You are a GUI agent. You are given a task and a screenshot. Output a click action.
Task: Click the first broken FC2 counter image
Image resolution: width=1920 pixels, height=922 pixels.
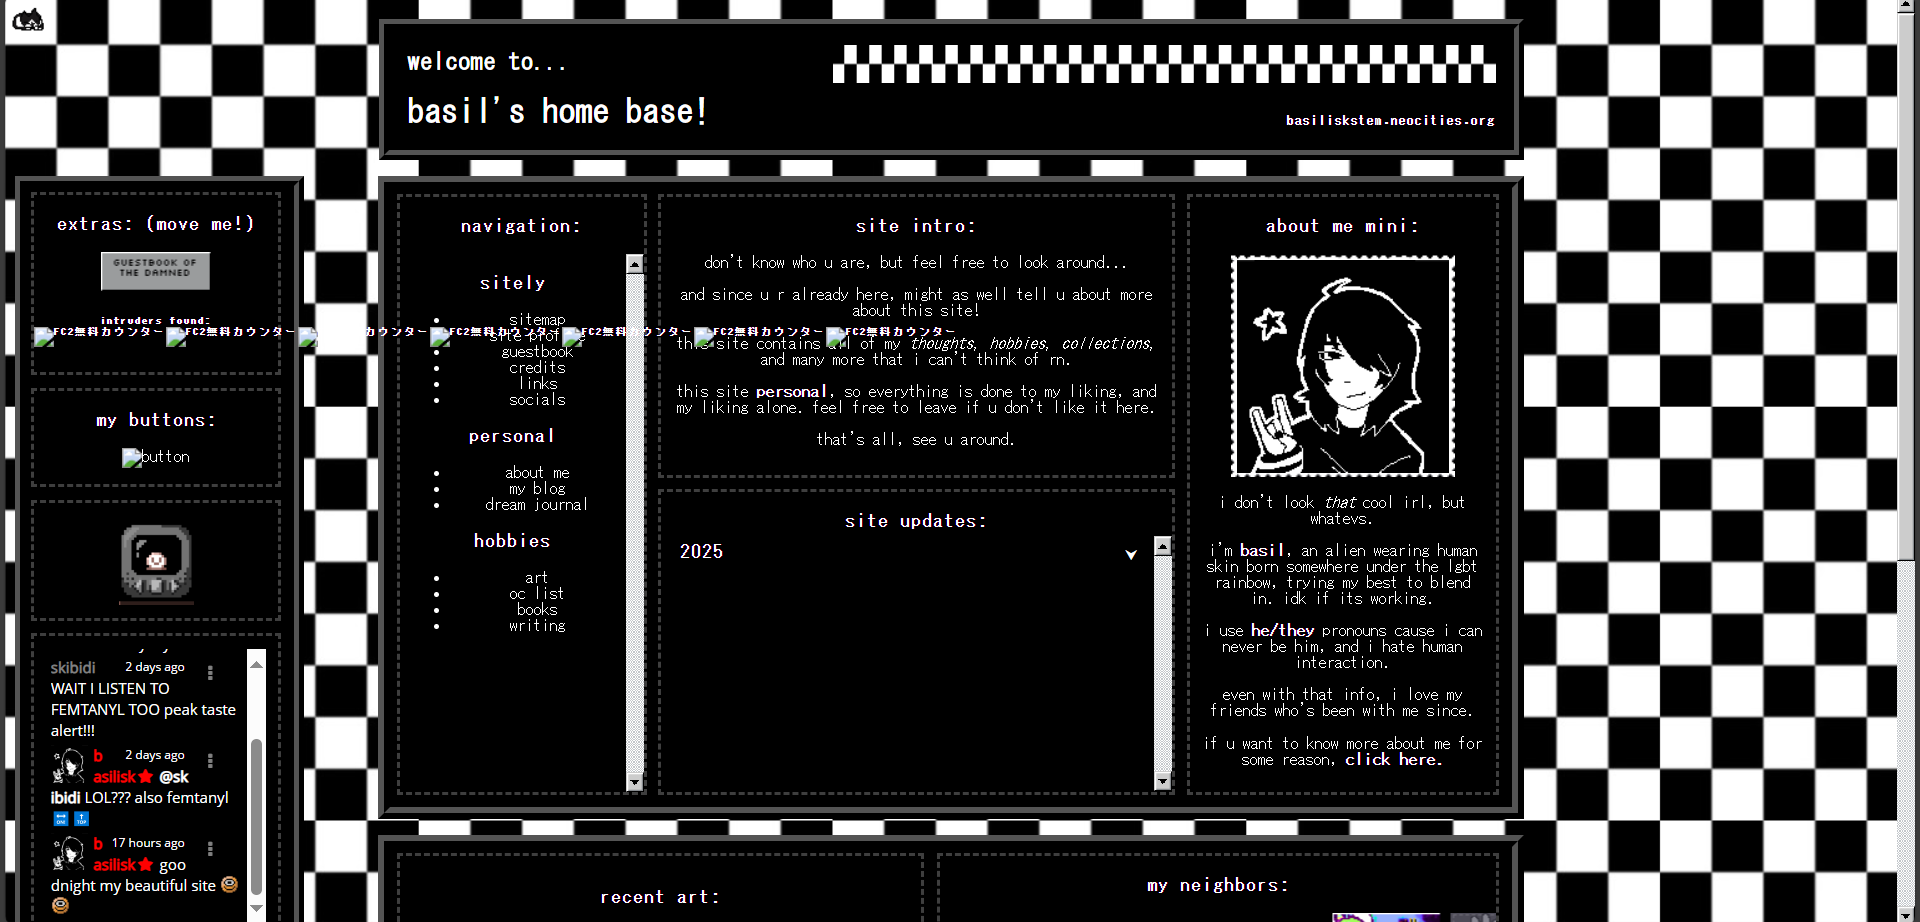coord(98,335)
